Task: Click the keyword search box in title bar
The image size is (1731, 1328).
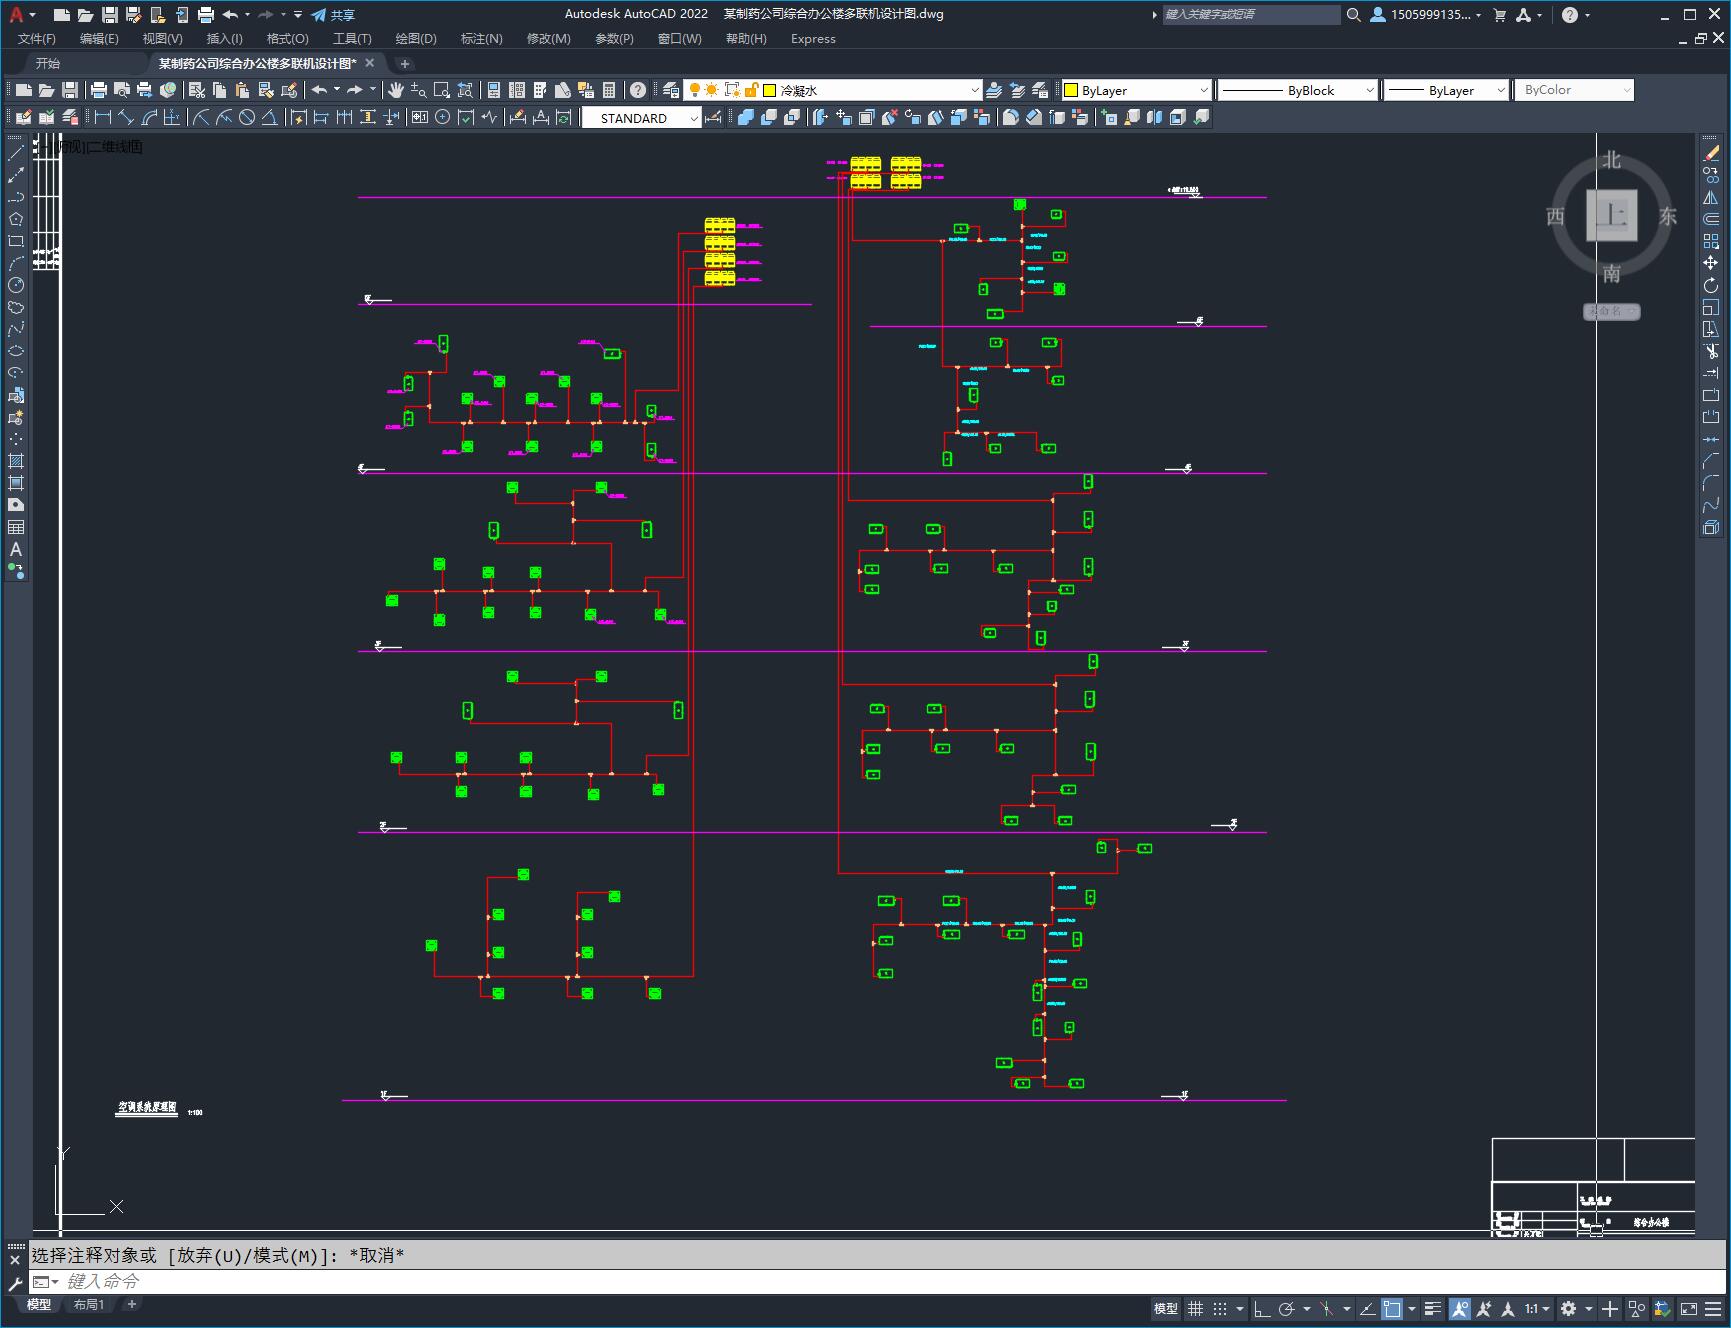Action: coord(1251,14)
